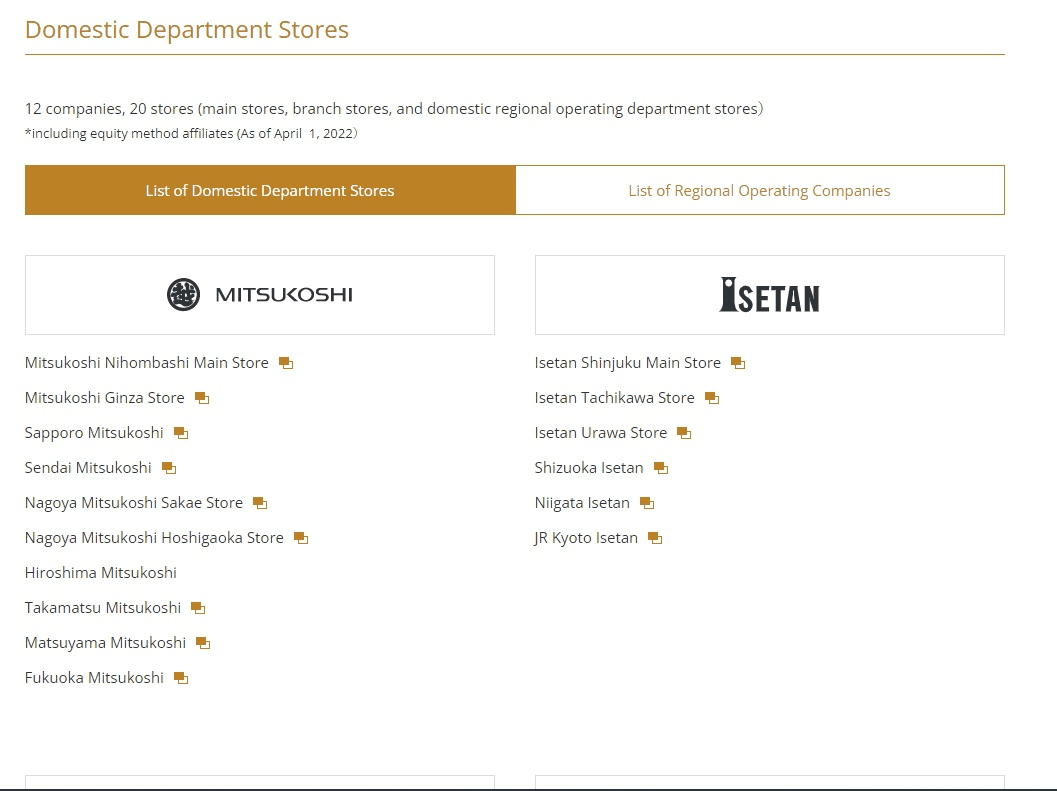Click new-window icon next to Isetan Urawa Store

(684, 434)
